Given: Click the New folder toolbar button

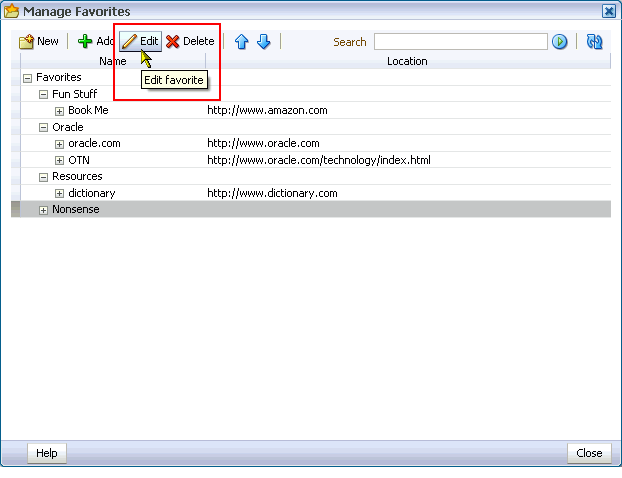Looking at the screenshot, I should 39,41.
